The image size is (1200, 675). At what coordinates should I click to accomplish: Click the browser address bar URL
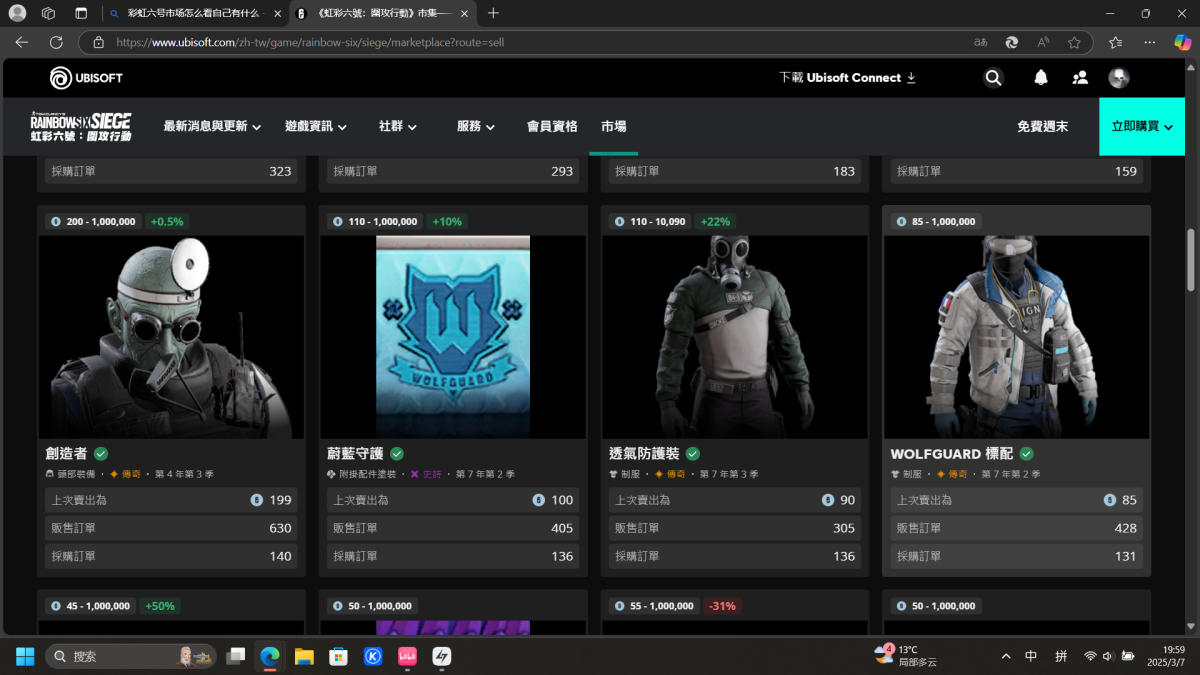pyautogui.click(x=310, y=43)
